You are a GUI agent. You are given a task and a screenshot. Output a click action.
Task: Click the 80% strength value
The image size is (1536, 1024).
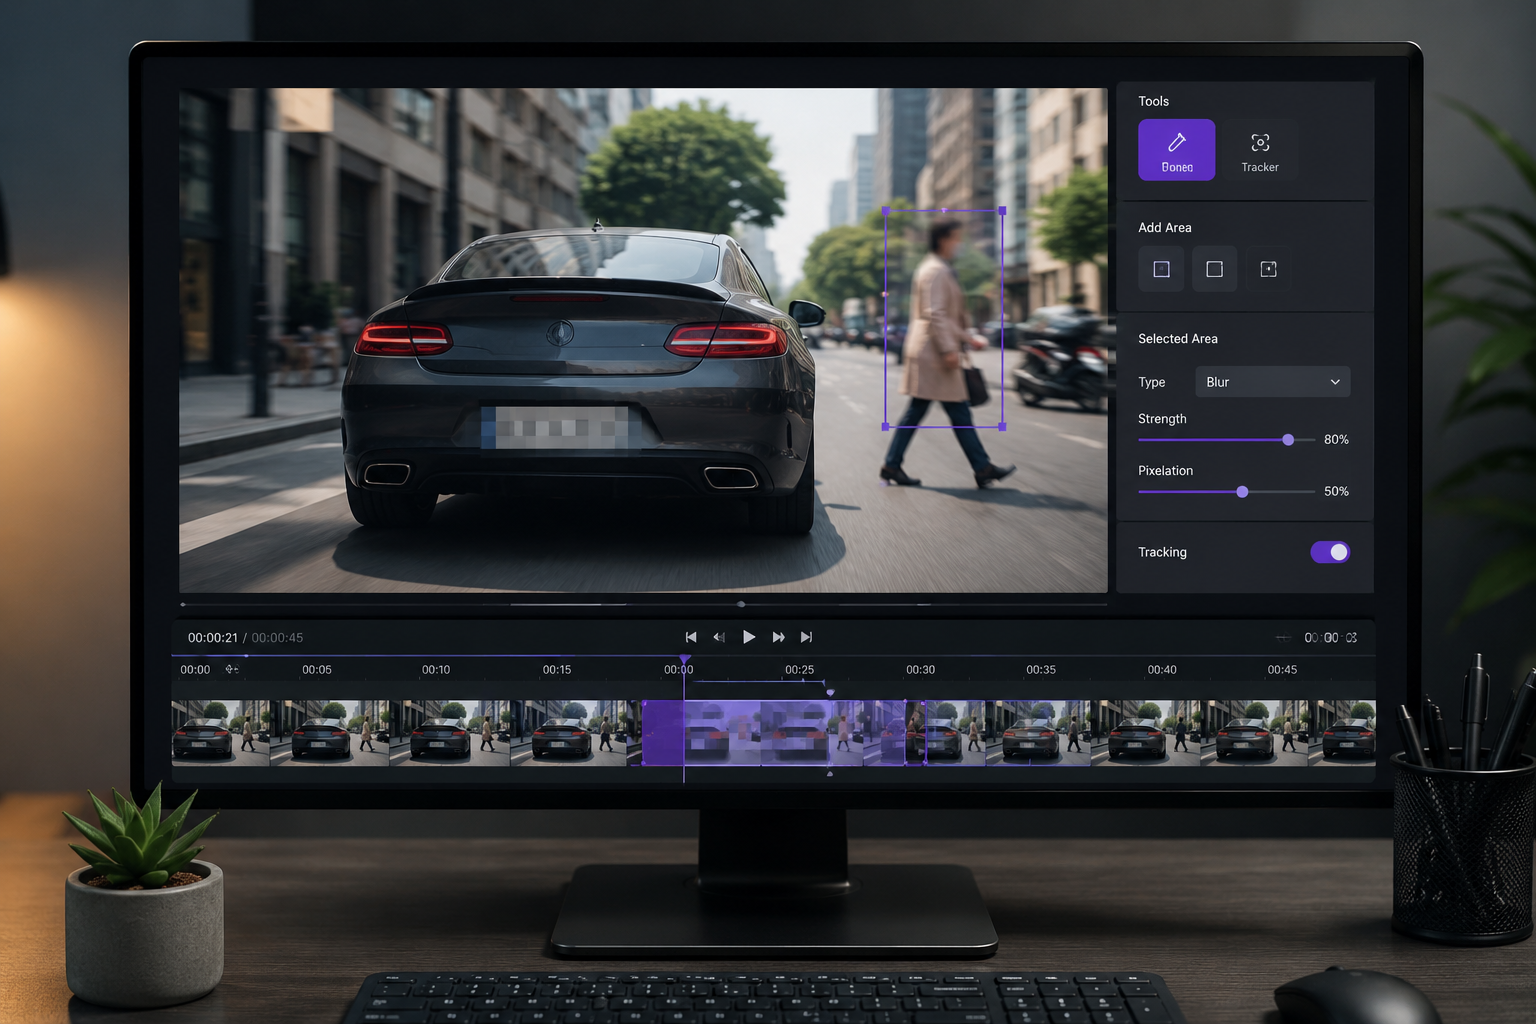click(x=1336, y=440)
